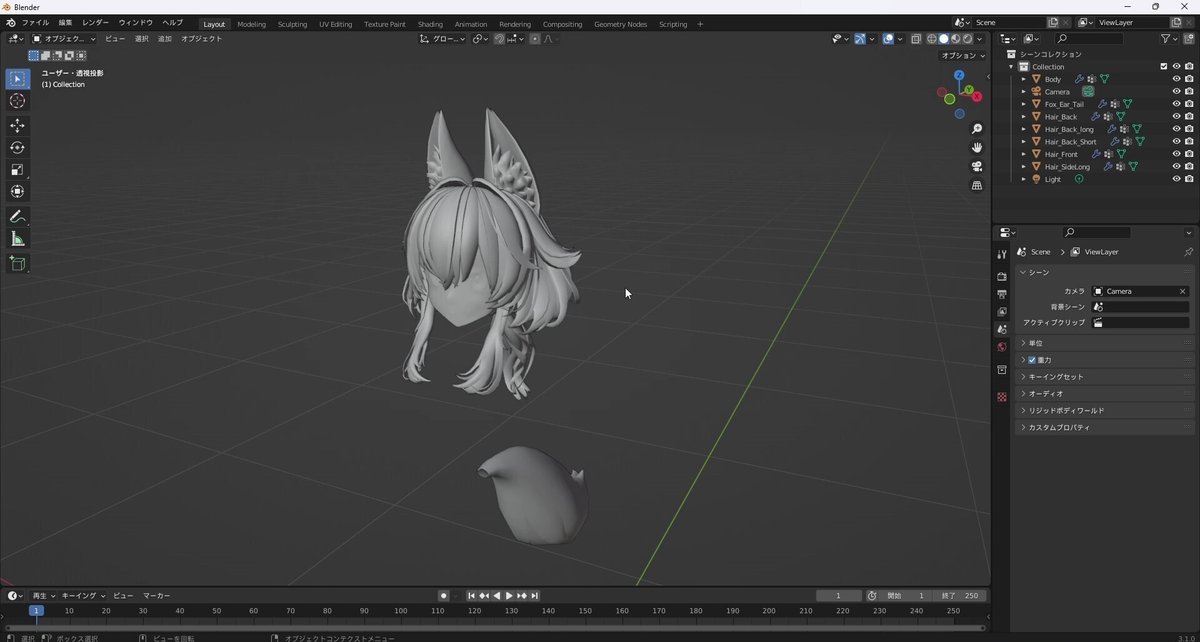The image size is (1200, 642).
Task: Expand the Keying Sets panel
Action: [x=1105, y=377]
